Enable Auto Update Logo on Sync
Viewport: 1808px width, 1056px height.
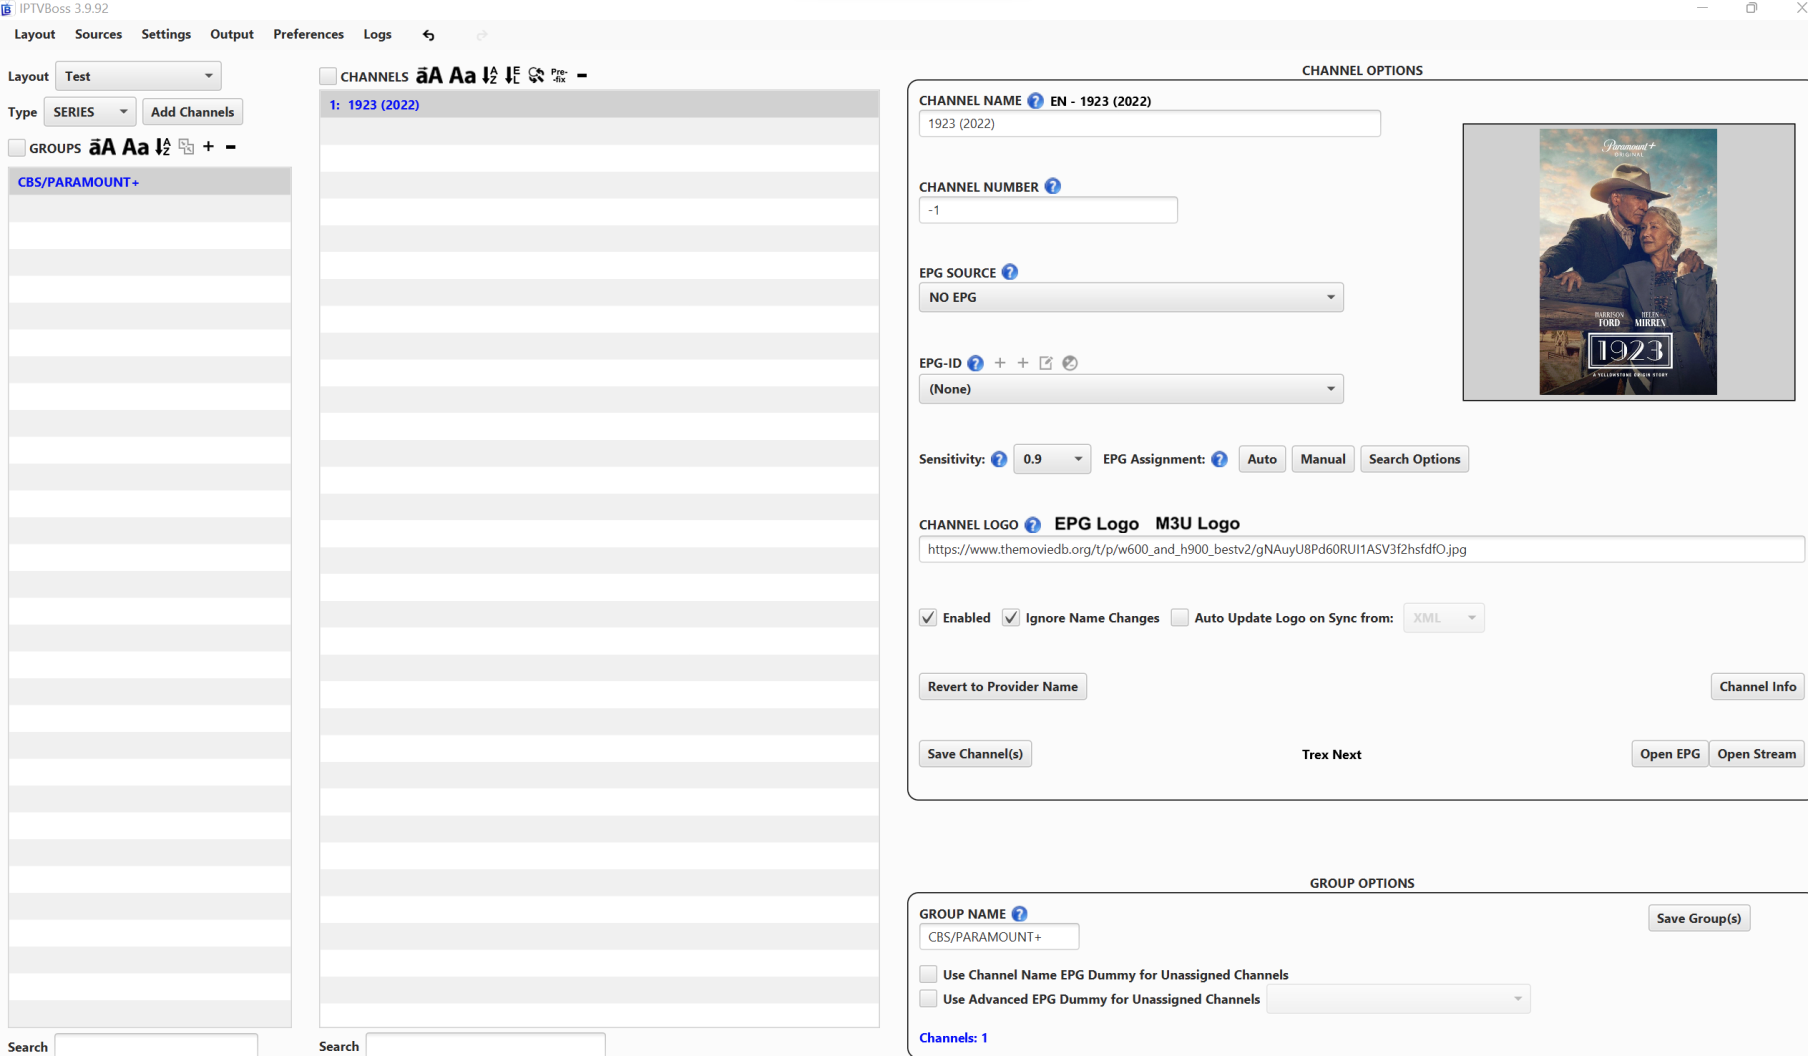tap(1180, 618)
